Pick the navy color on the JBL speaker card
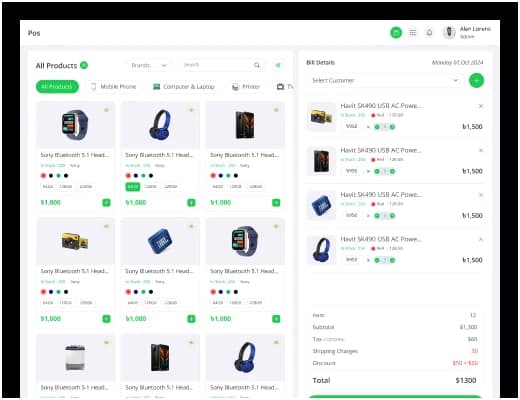The height and width of the screenshot is (400, 520). 136,292
